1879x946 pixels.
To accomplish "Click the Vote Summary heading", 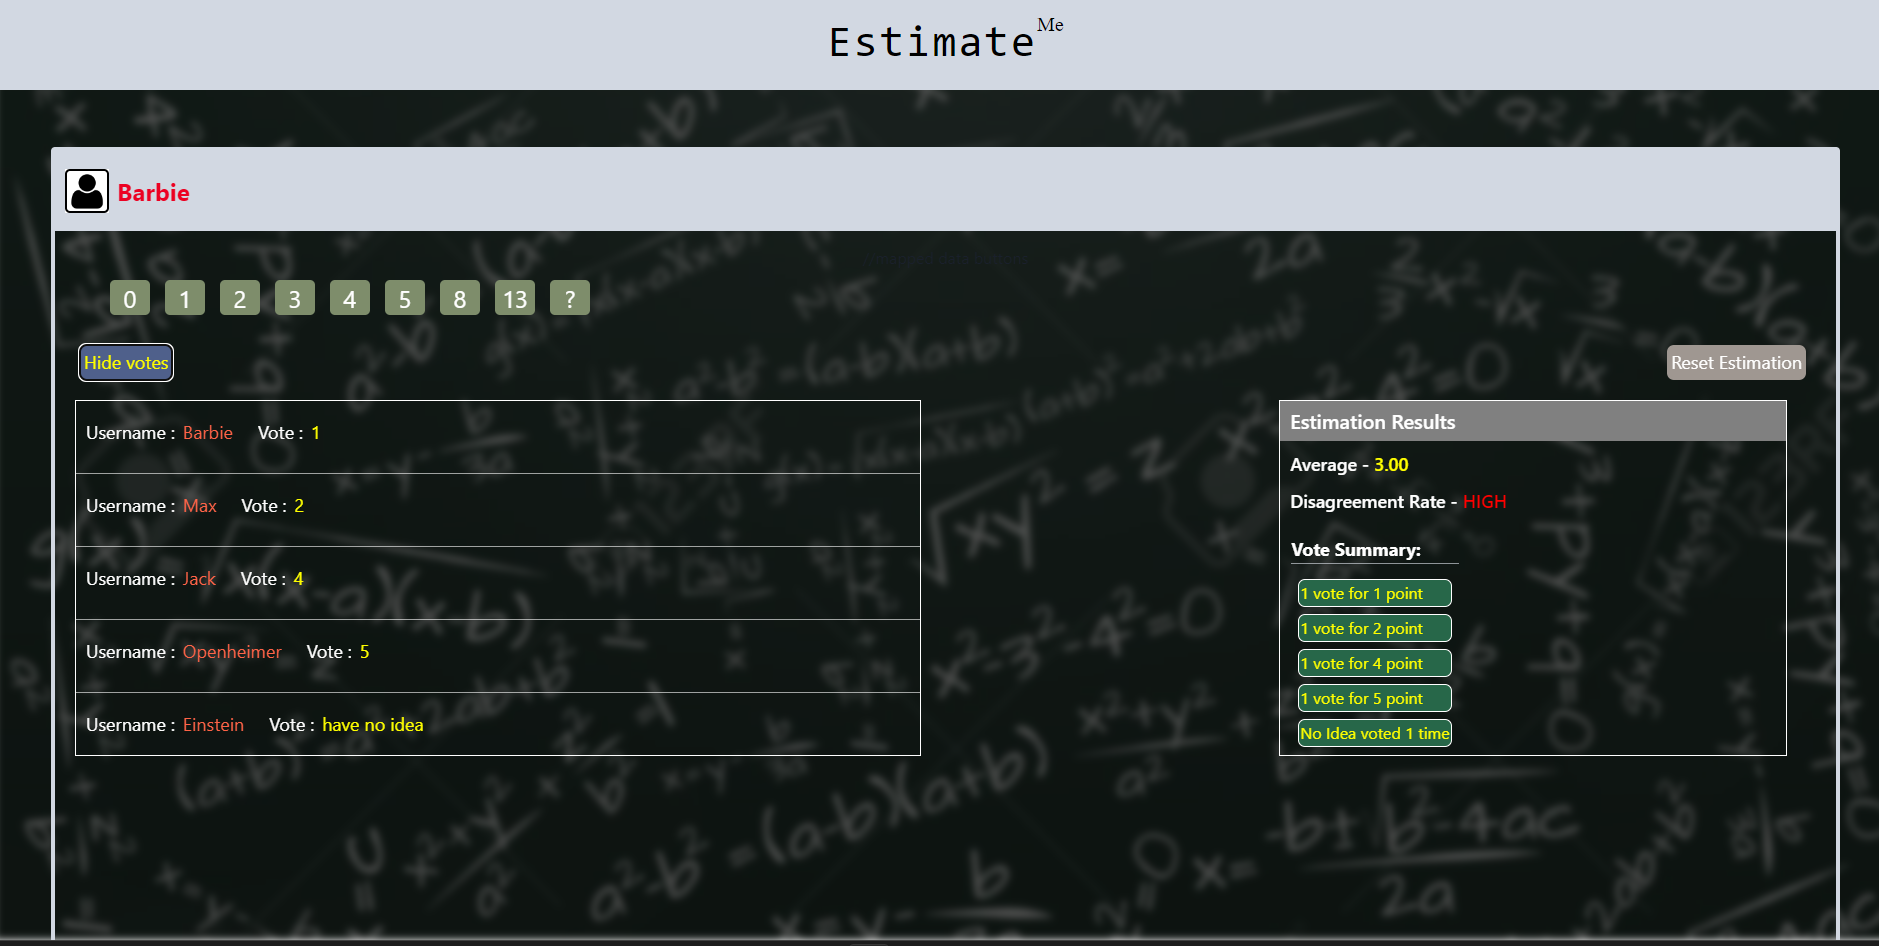I will click(x=1356, y=550).
